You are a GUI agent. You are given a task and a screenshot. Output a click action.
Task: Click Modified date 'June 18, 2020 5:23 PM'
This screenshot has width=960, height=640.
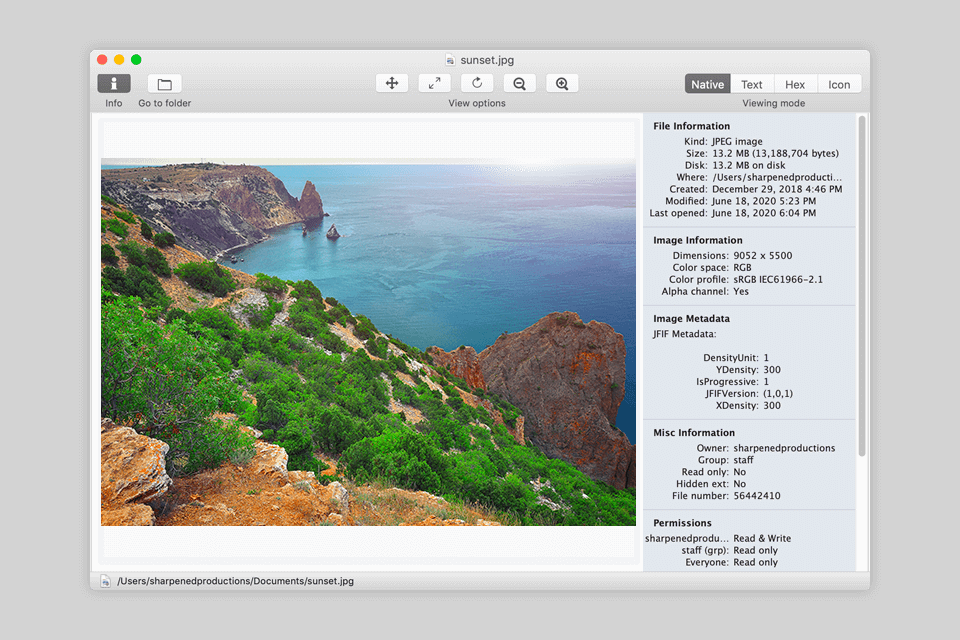click(763, 201)
